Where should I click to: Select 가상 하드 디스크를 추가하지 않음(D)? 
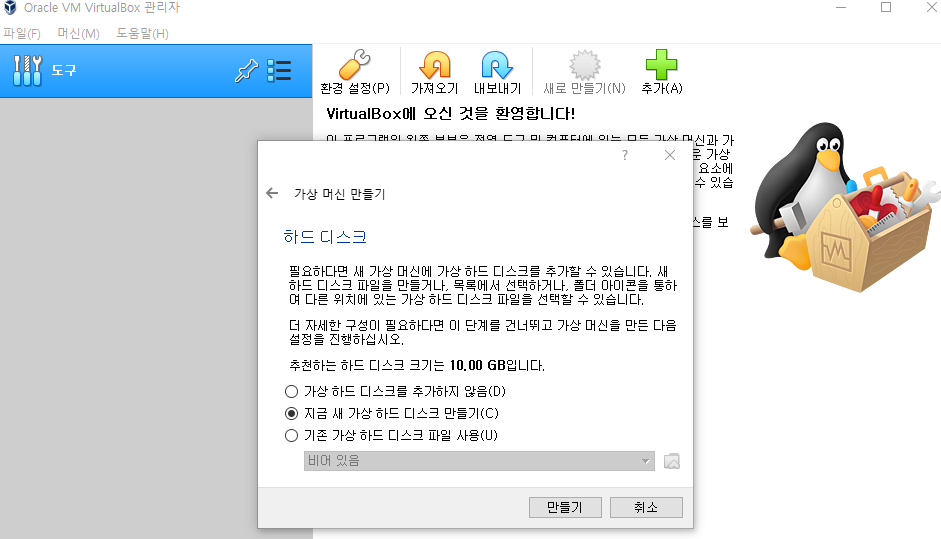pos(395,391)
